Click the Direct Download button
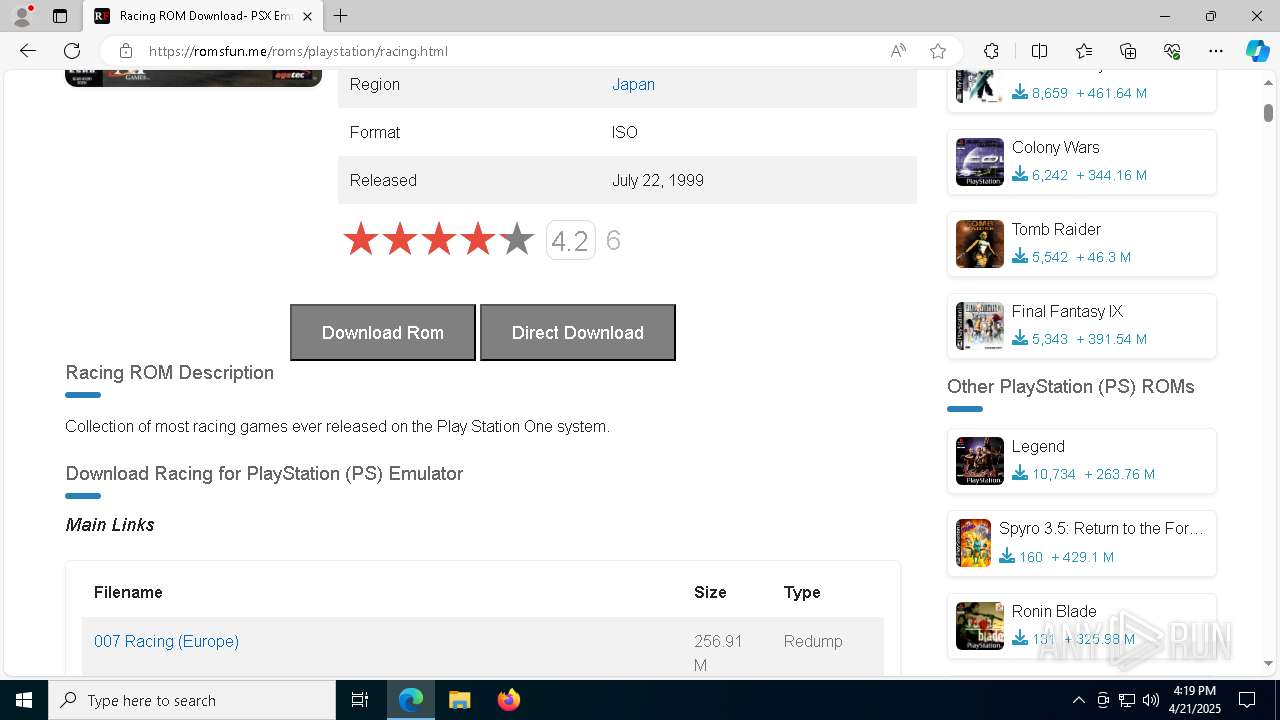 coord(578,332)
